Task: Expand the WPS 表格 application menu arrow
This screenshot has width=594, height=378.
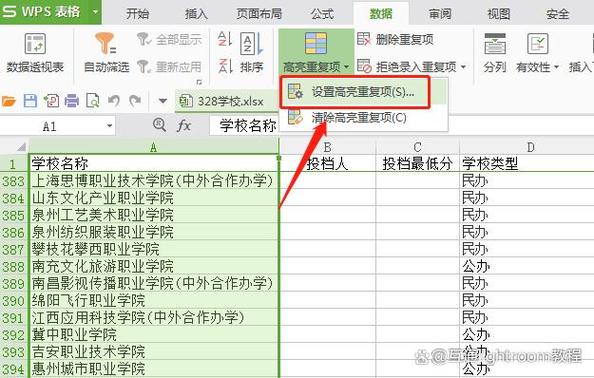Action: click(x=95, y=12)
